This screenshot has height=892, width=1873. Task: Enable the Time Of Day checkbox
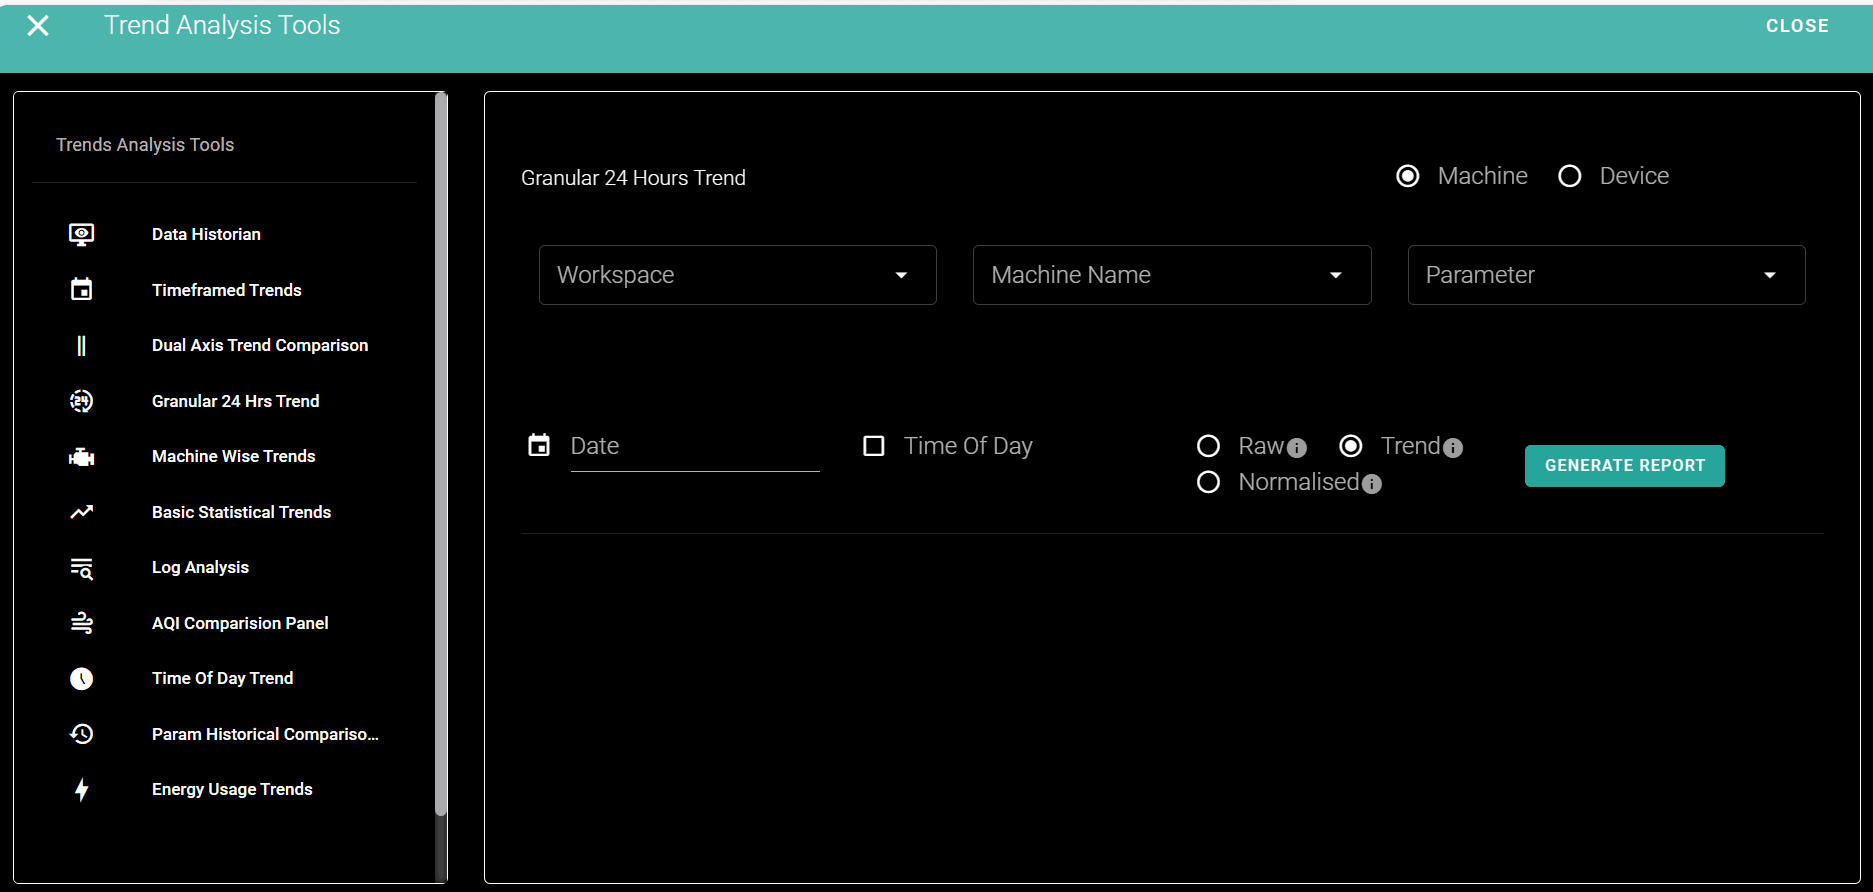(x=874, y=446)
